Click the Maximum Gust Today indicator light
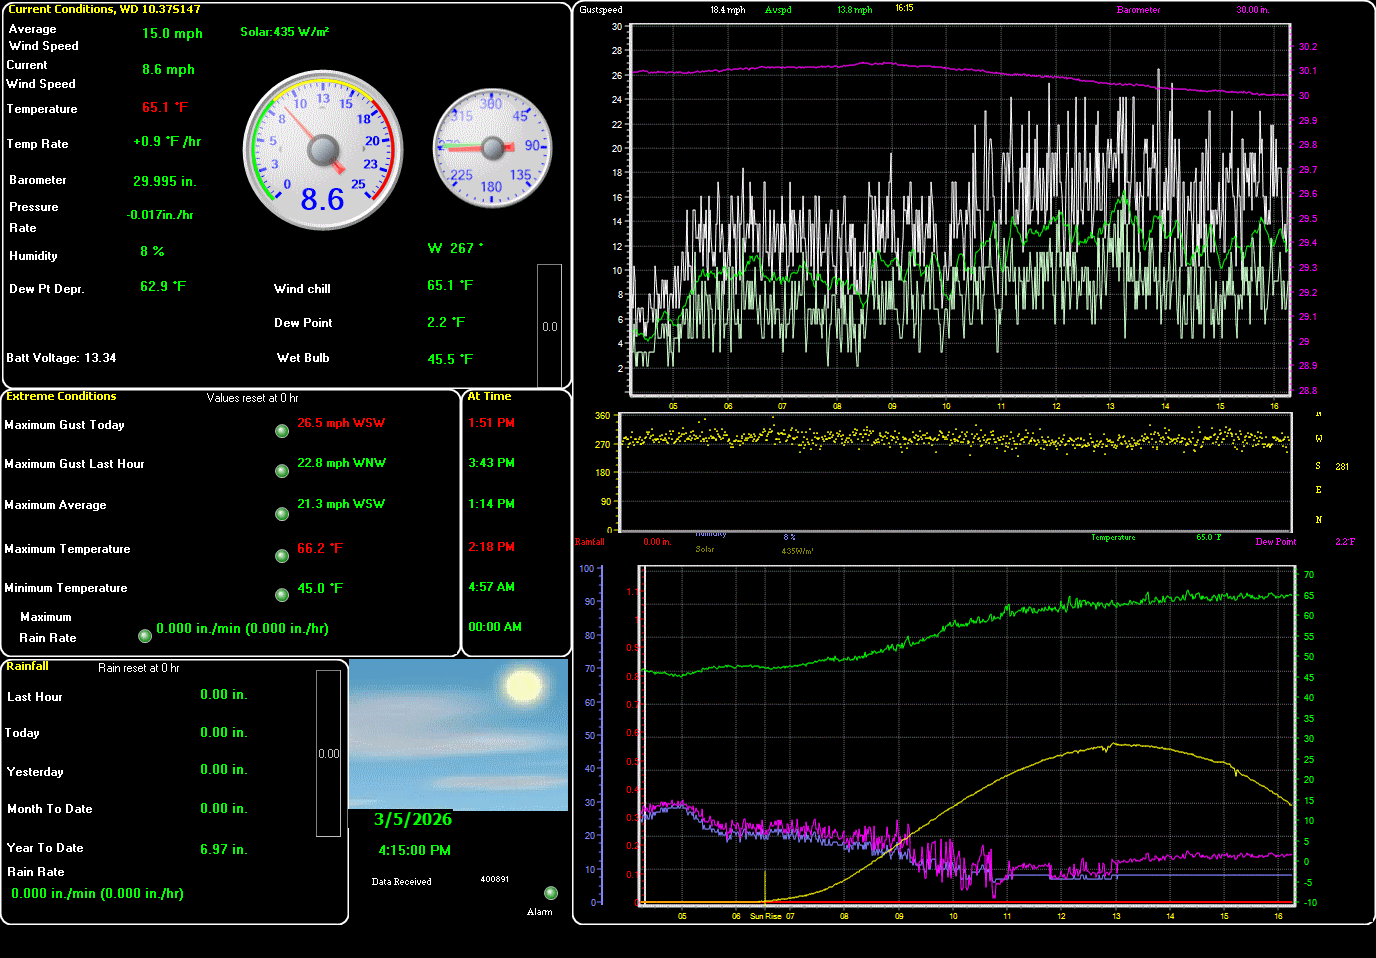The height and width of the screenshot is (958, 1376). [282, 431]
